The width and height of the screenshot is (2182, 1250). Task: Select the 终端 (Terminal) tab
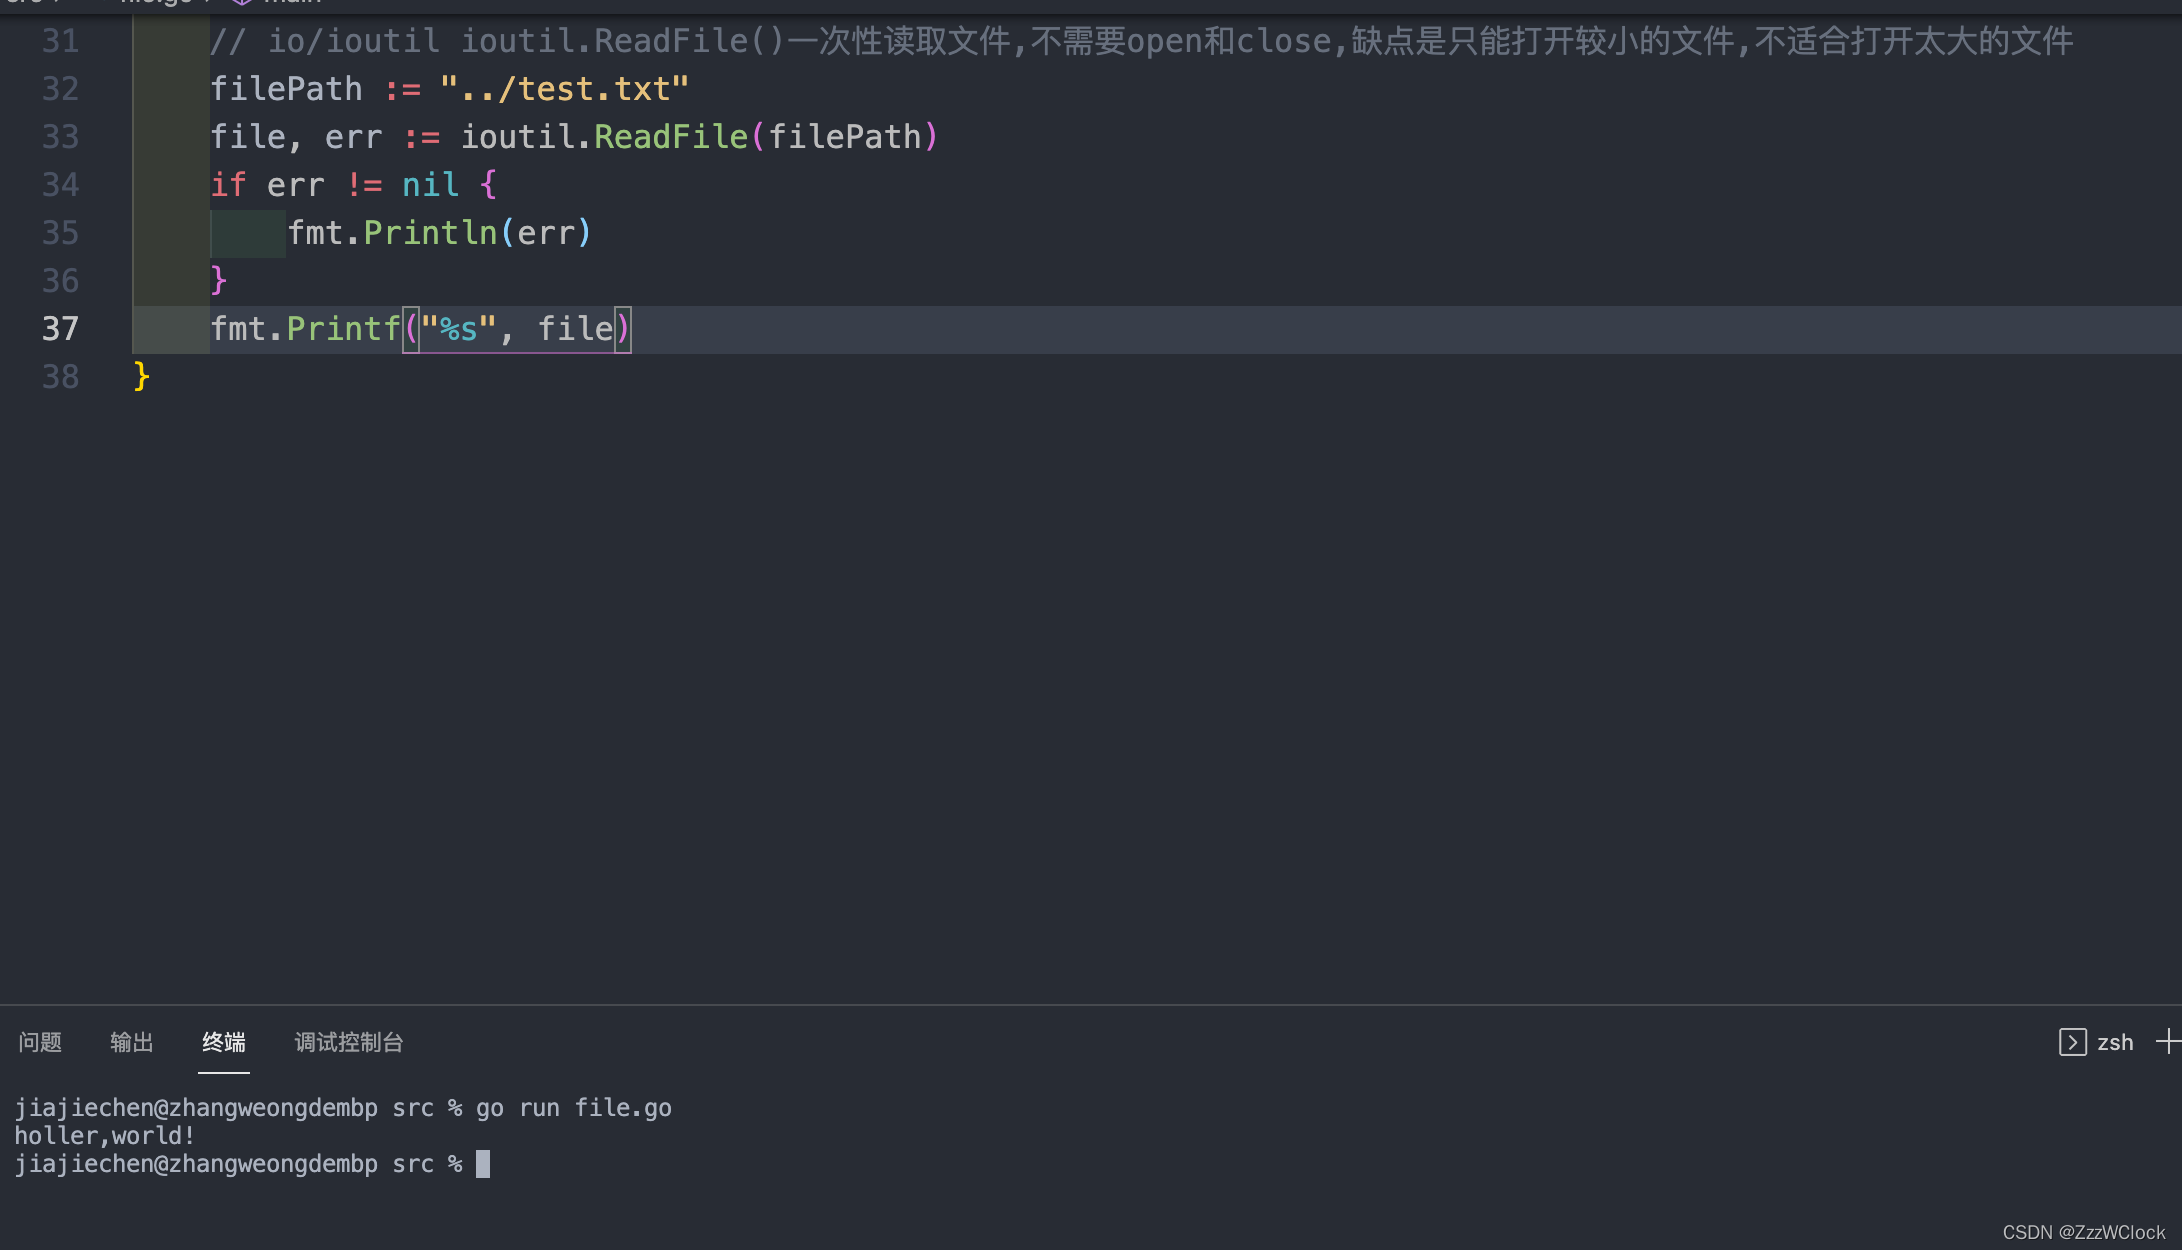tap(224, 1042)
